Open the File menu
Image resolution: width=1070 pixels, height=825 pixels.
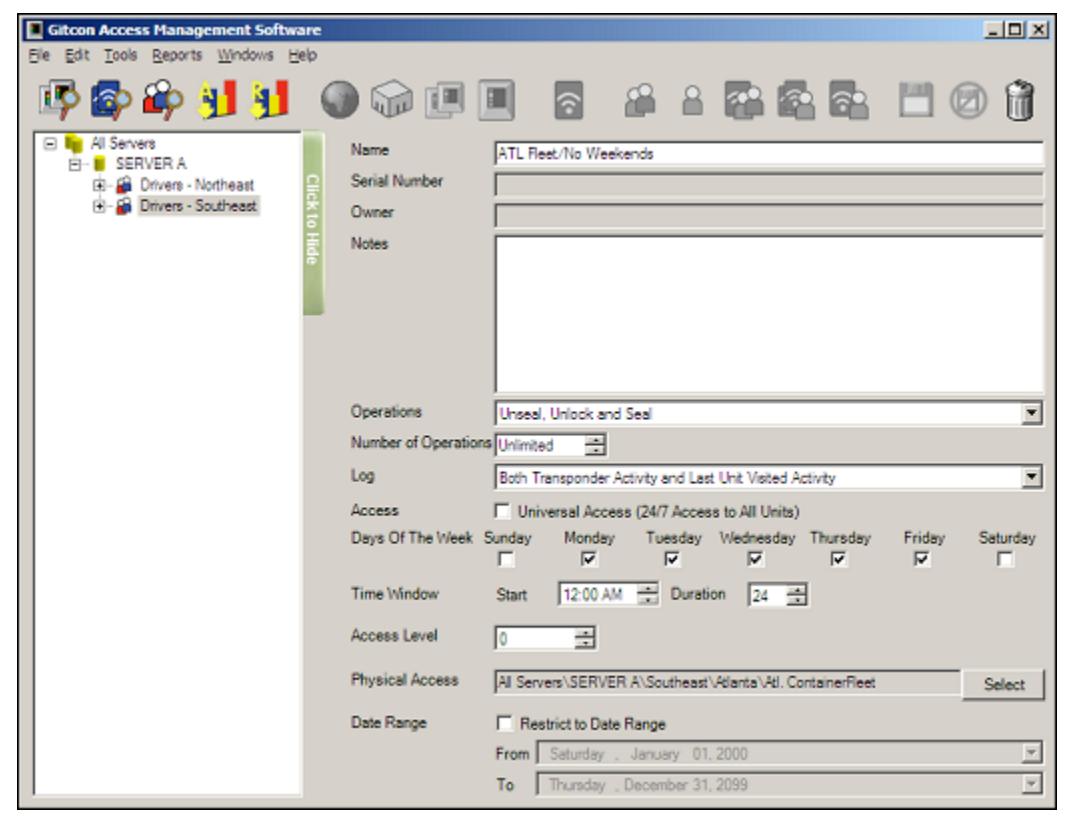39,55
